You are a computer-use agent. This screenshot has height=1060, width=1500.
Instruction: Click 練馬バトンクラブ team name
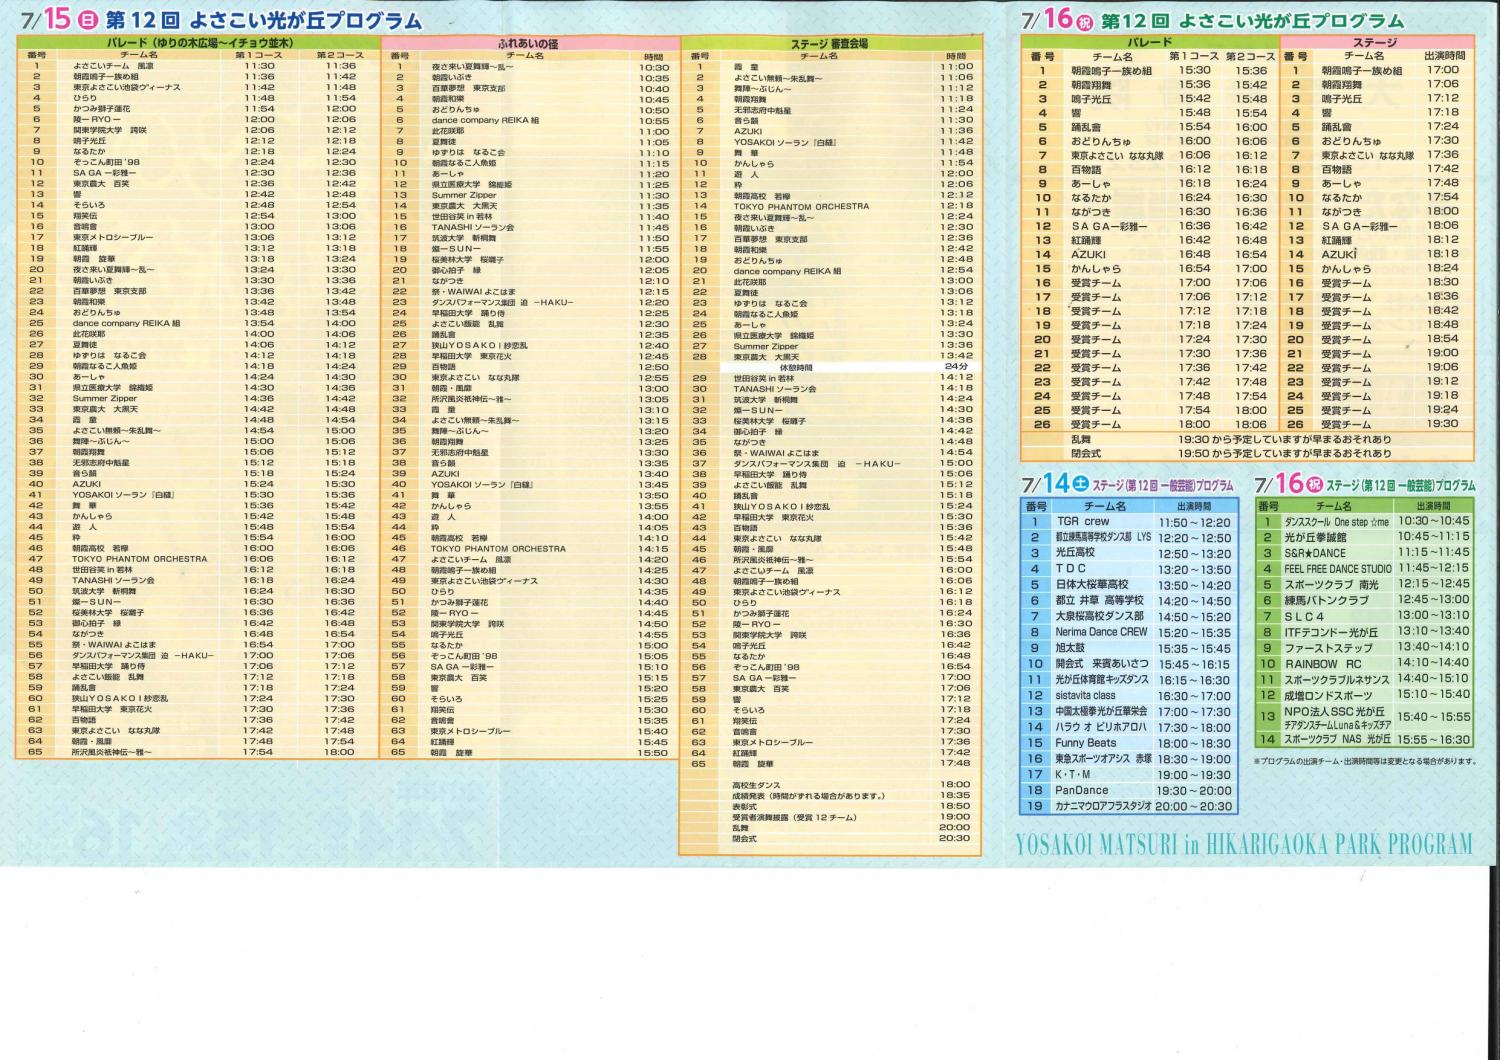[x=1326, y=600]
